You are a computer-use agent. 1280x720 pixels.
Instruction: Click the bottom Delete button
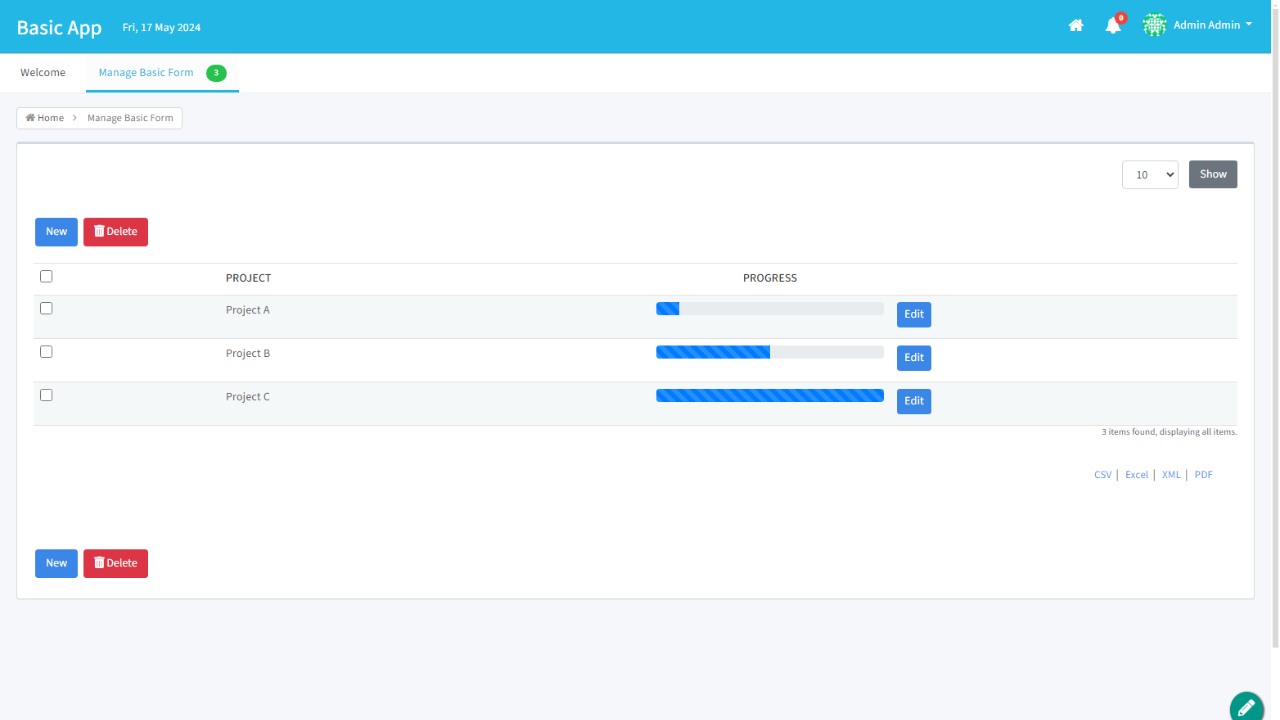coord(115,563)
